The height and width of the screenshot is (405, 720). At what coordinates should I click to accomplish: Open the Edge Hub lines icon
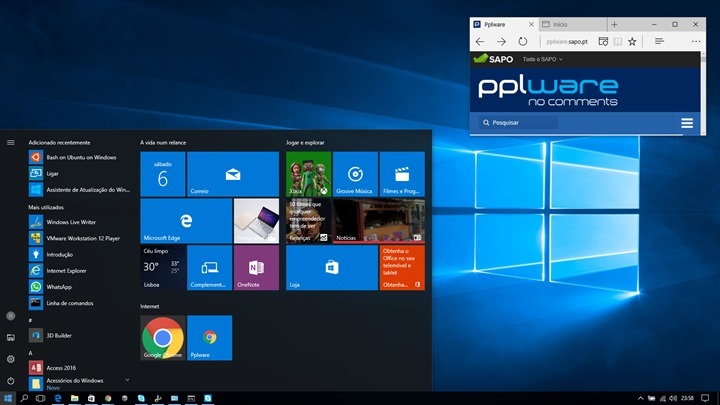pos(659,41)
